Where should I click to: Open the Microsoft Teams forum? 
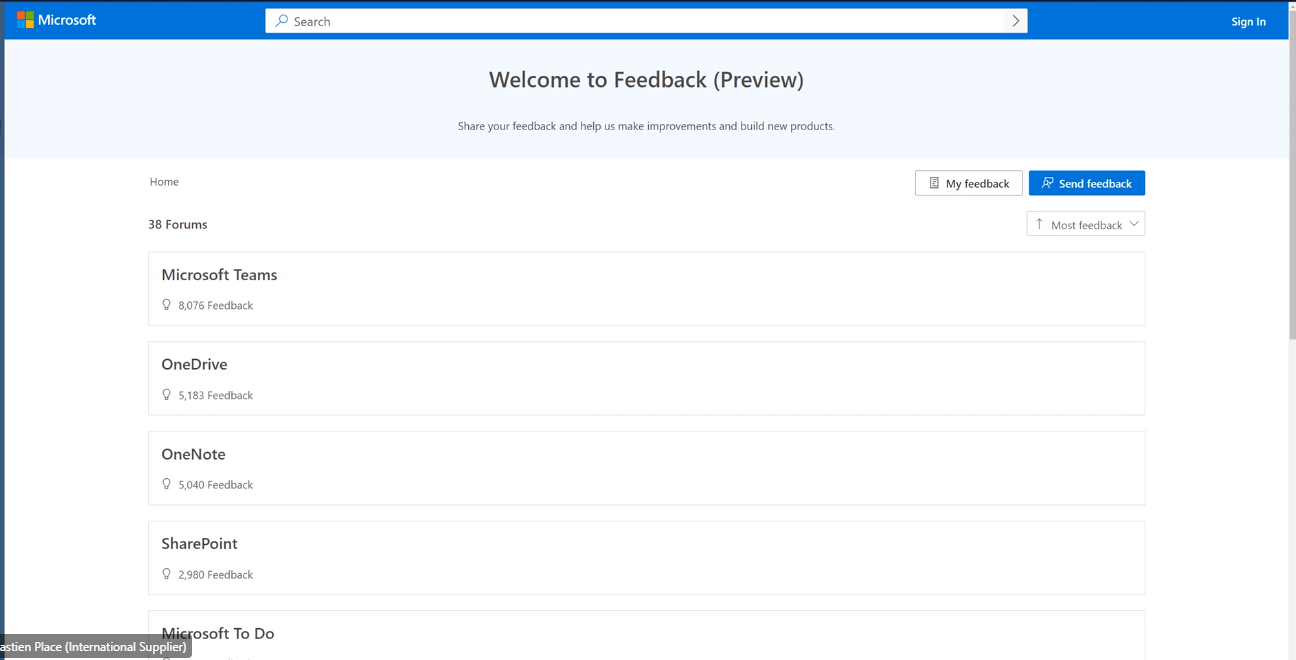click(x=646, y=288)
